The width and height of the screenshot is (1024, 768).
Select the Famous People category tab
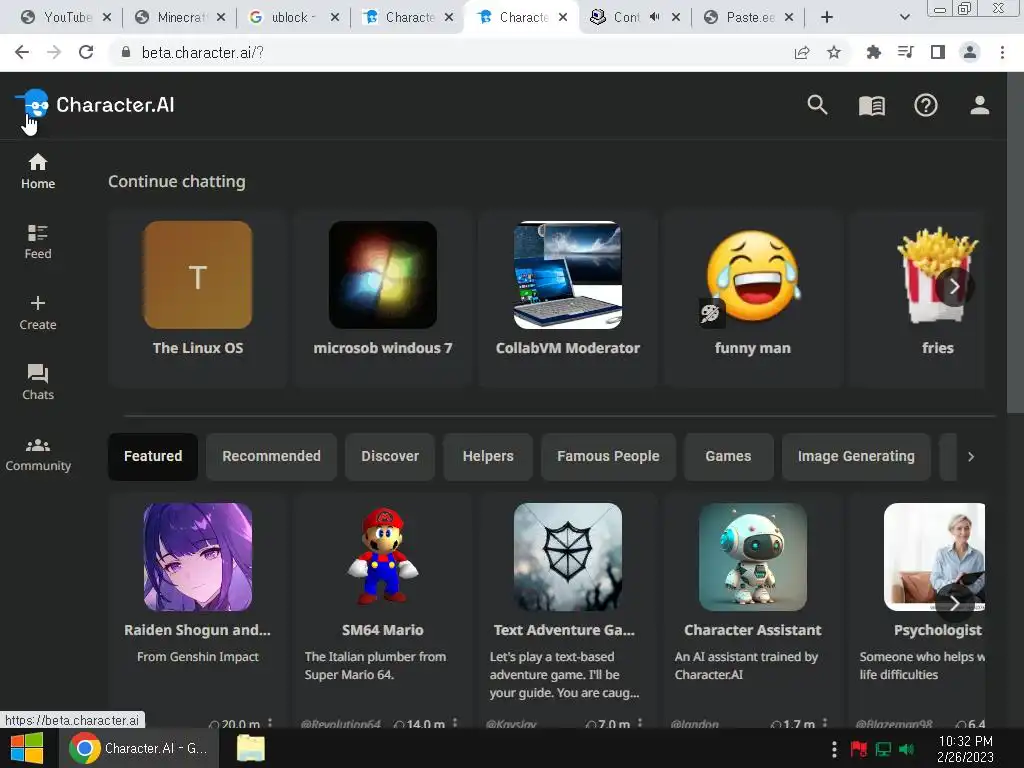608,456
